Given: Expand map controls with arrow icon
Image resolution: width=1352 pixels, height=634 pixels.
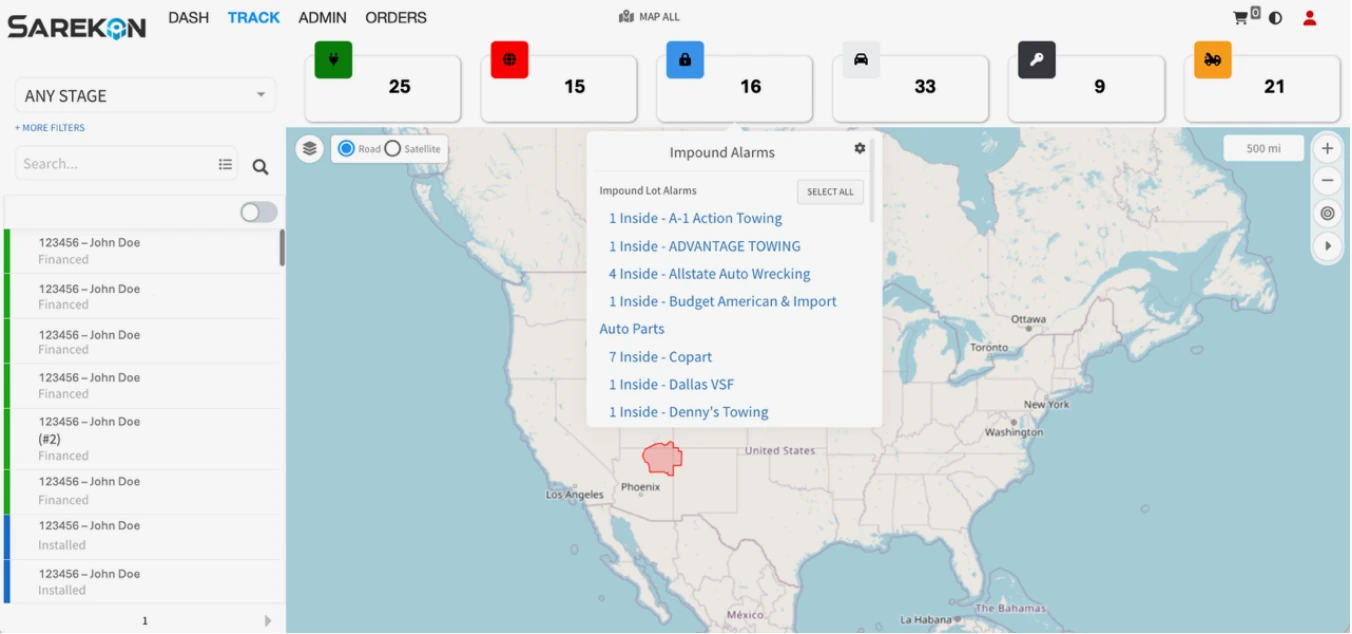Looking at the screenshot, I should point(1327,245).
